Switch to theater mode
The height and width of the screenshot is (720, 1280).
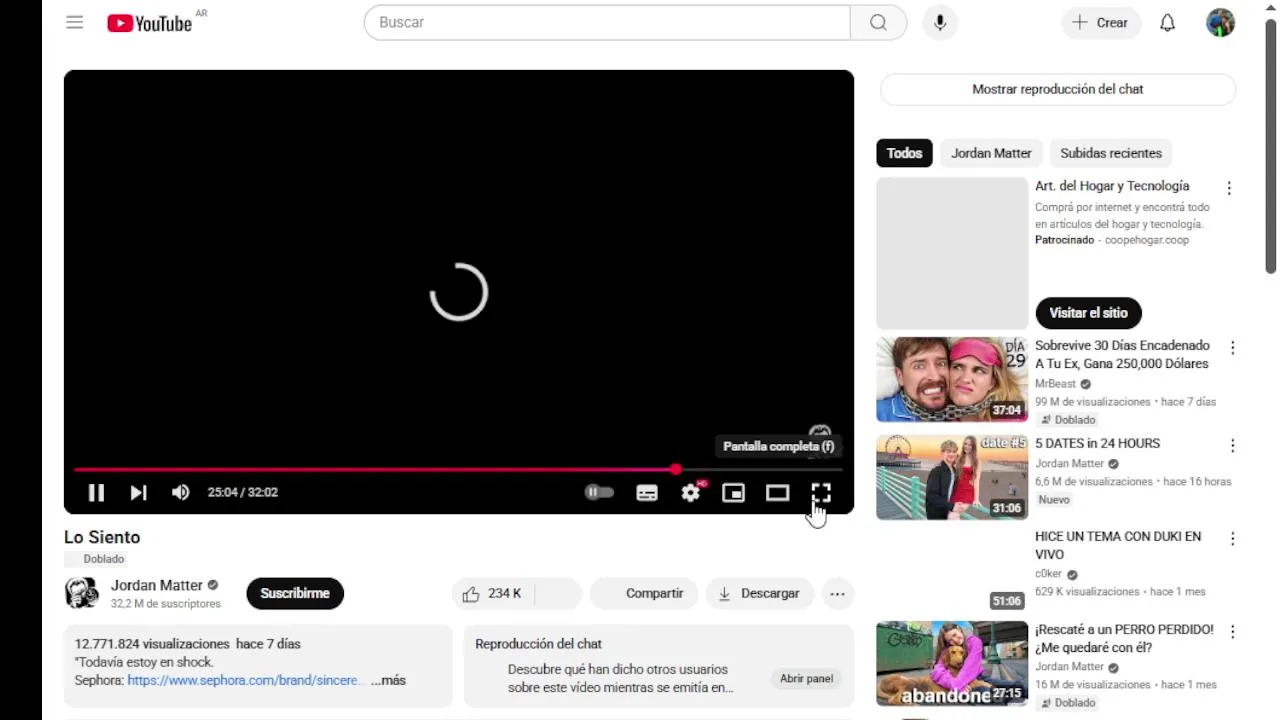777,493
